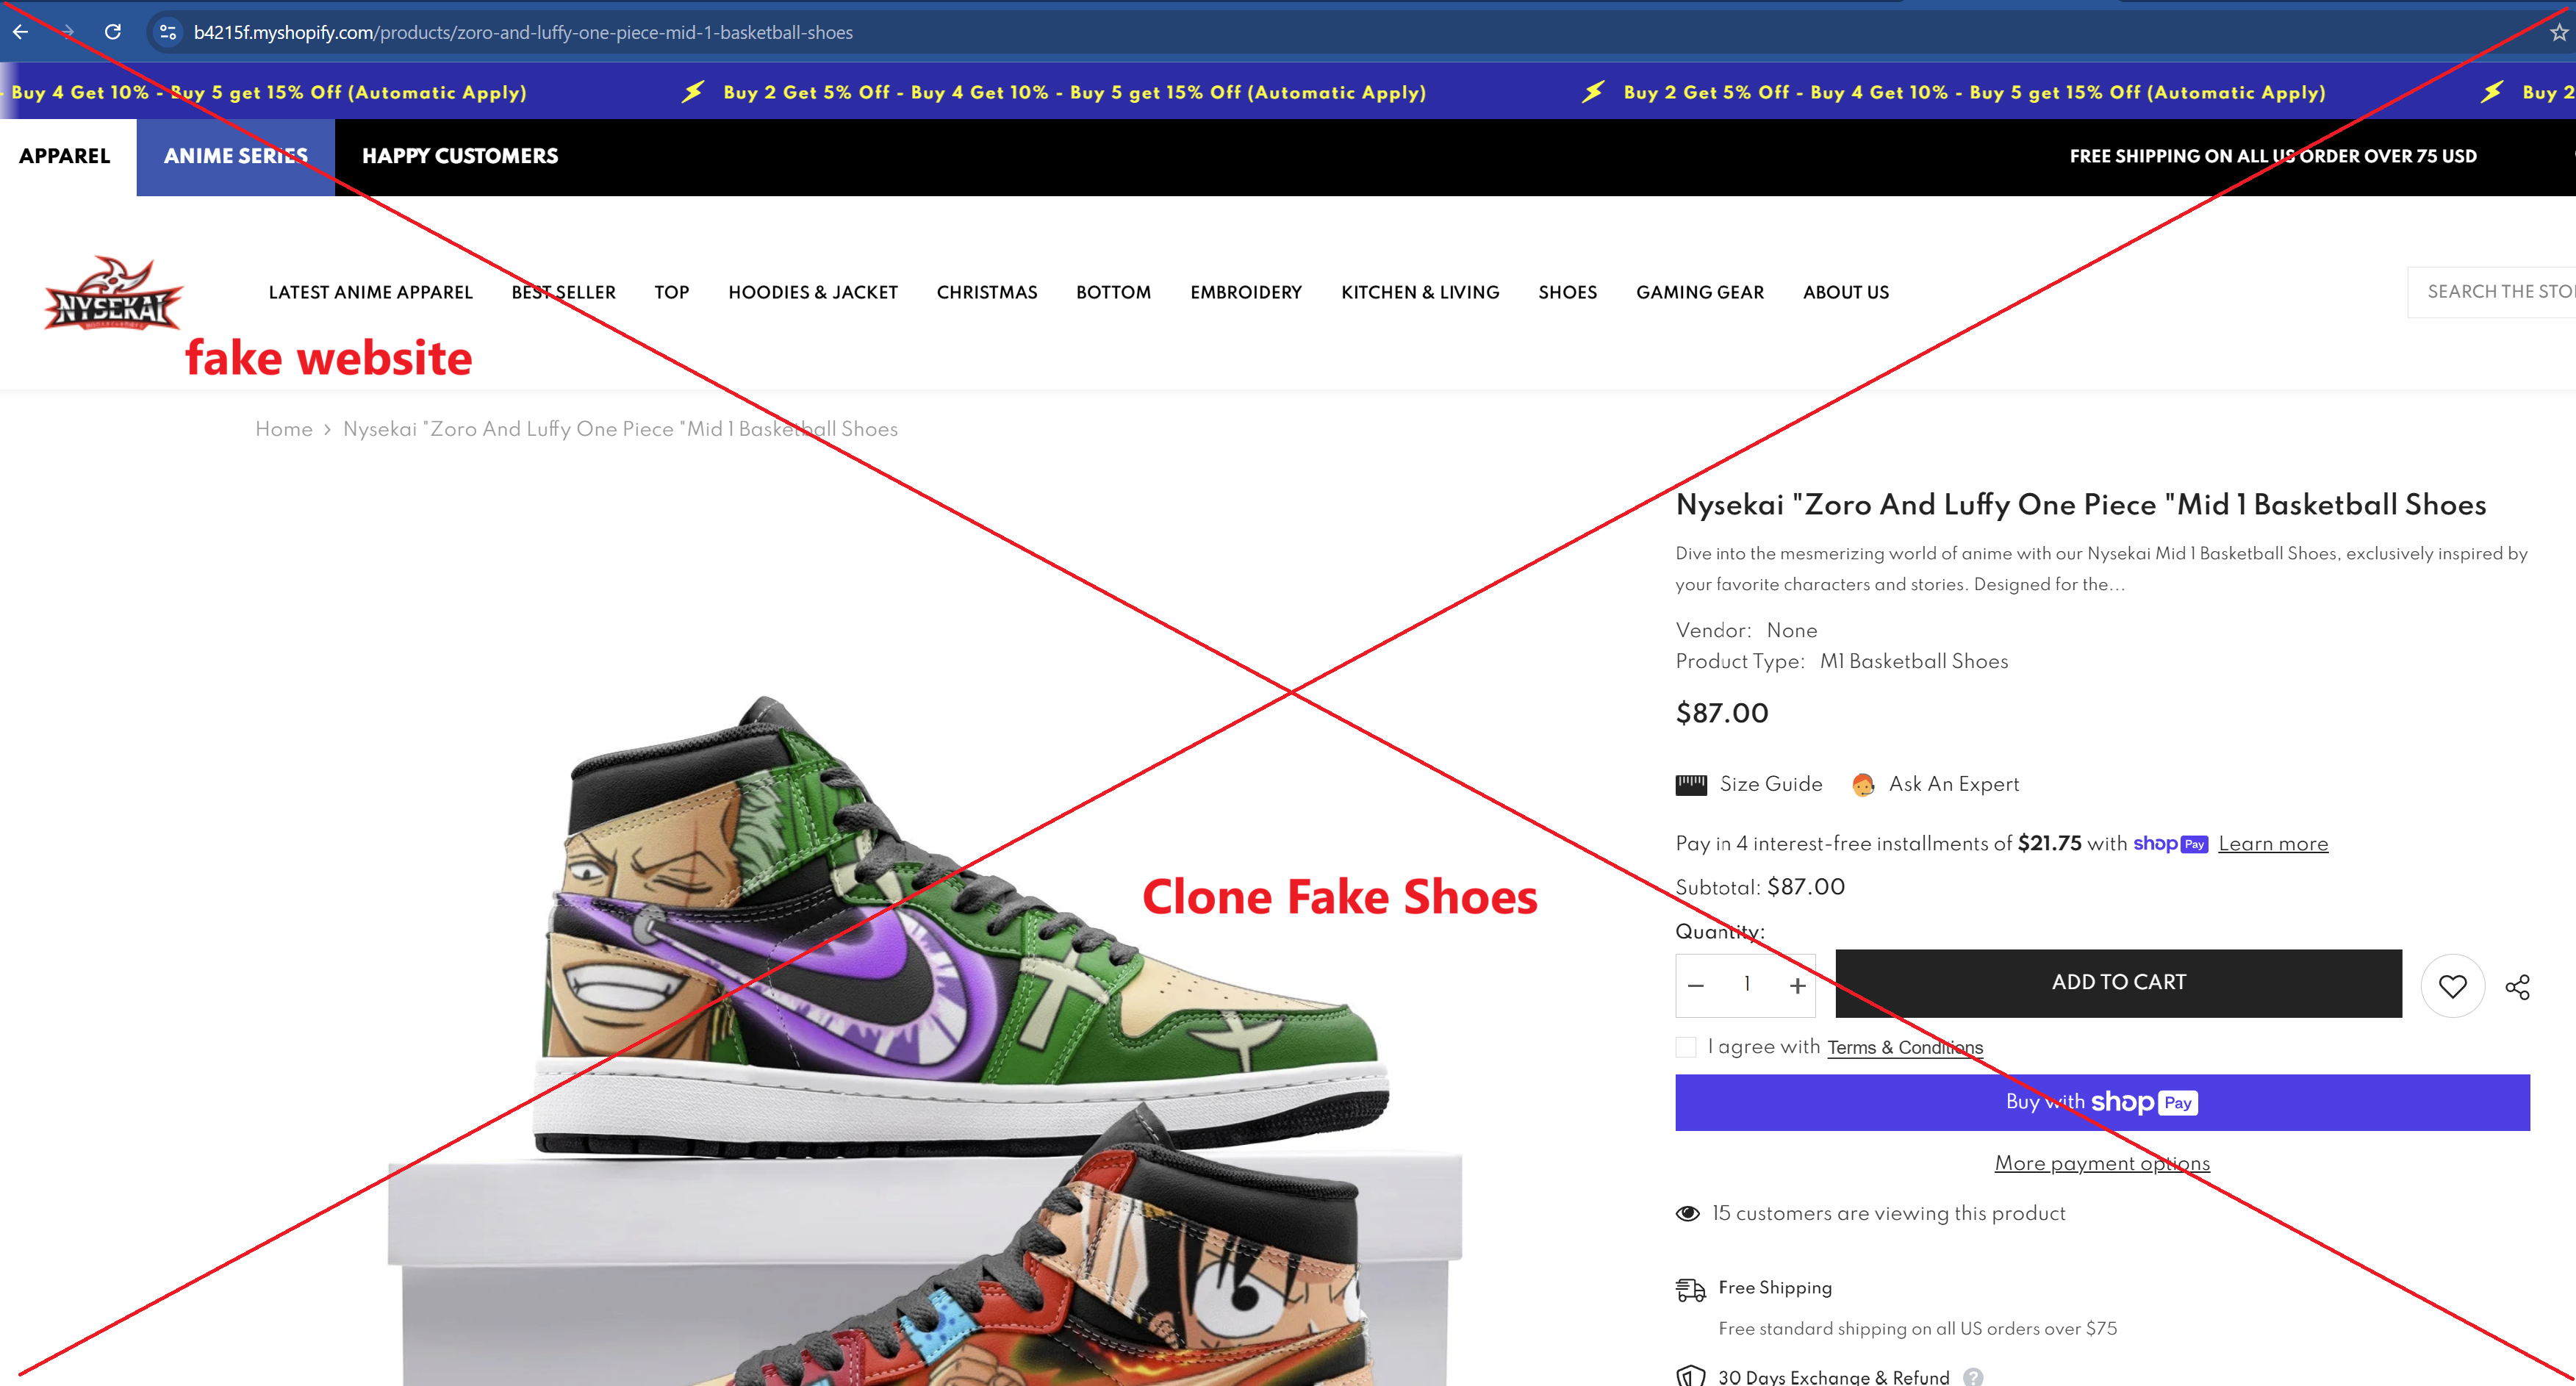This screenshot has width=2576, height=1386.
Task: Click the Search the store field
Action: 2492,292
